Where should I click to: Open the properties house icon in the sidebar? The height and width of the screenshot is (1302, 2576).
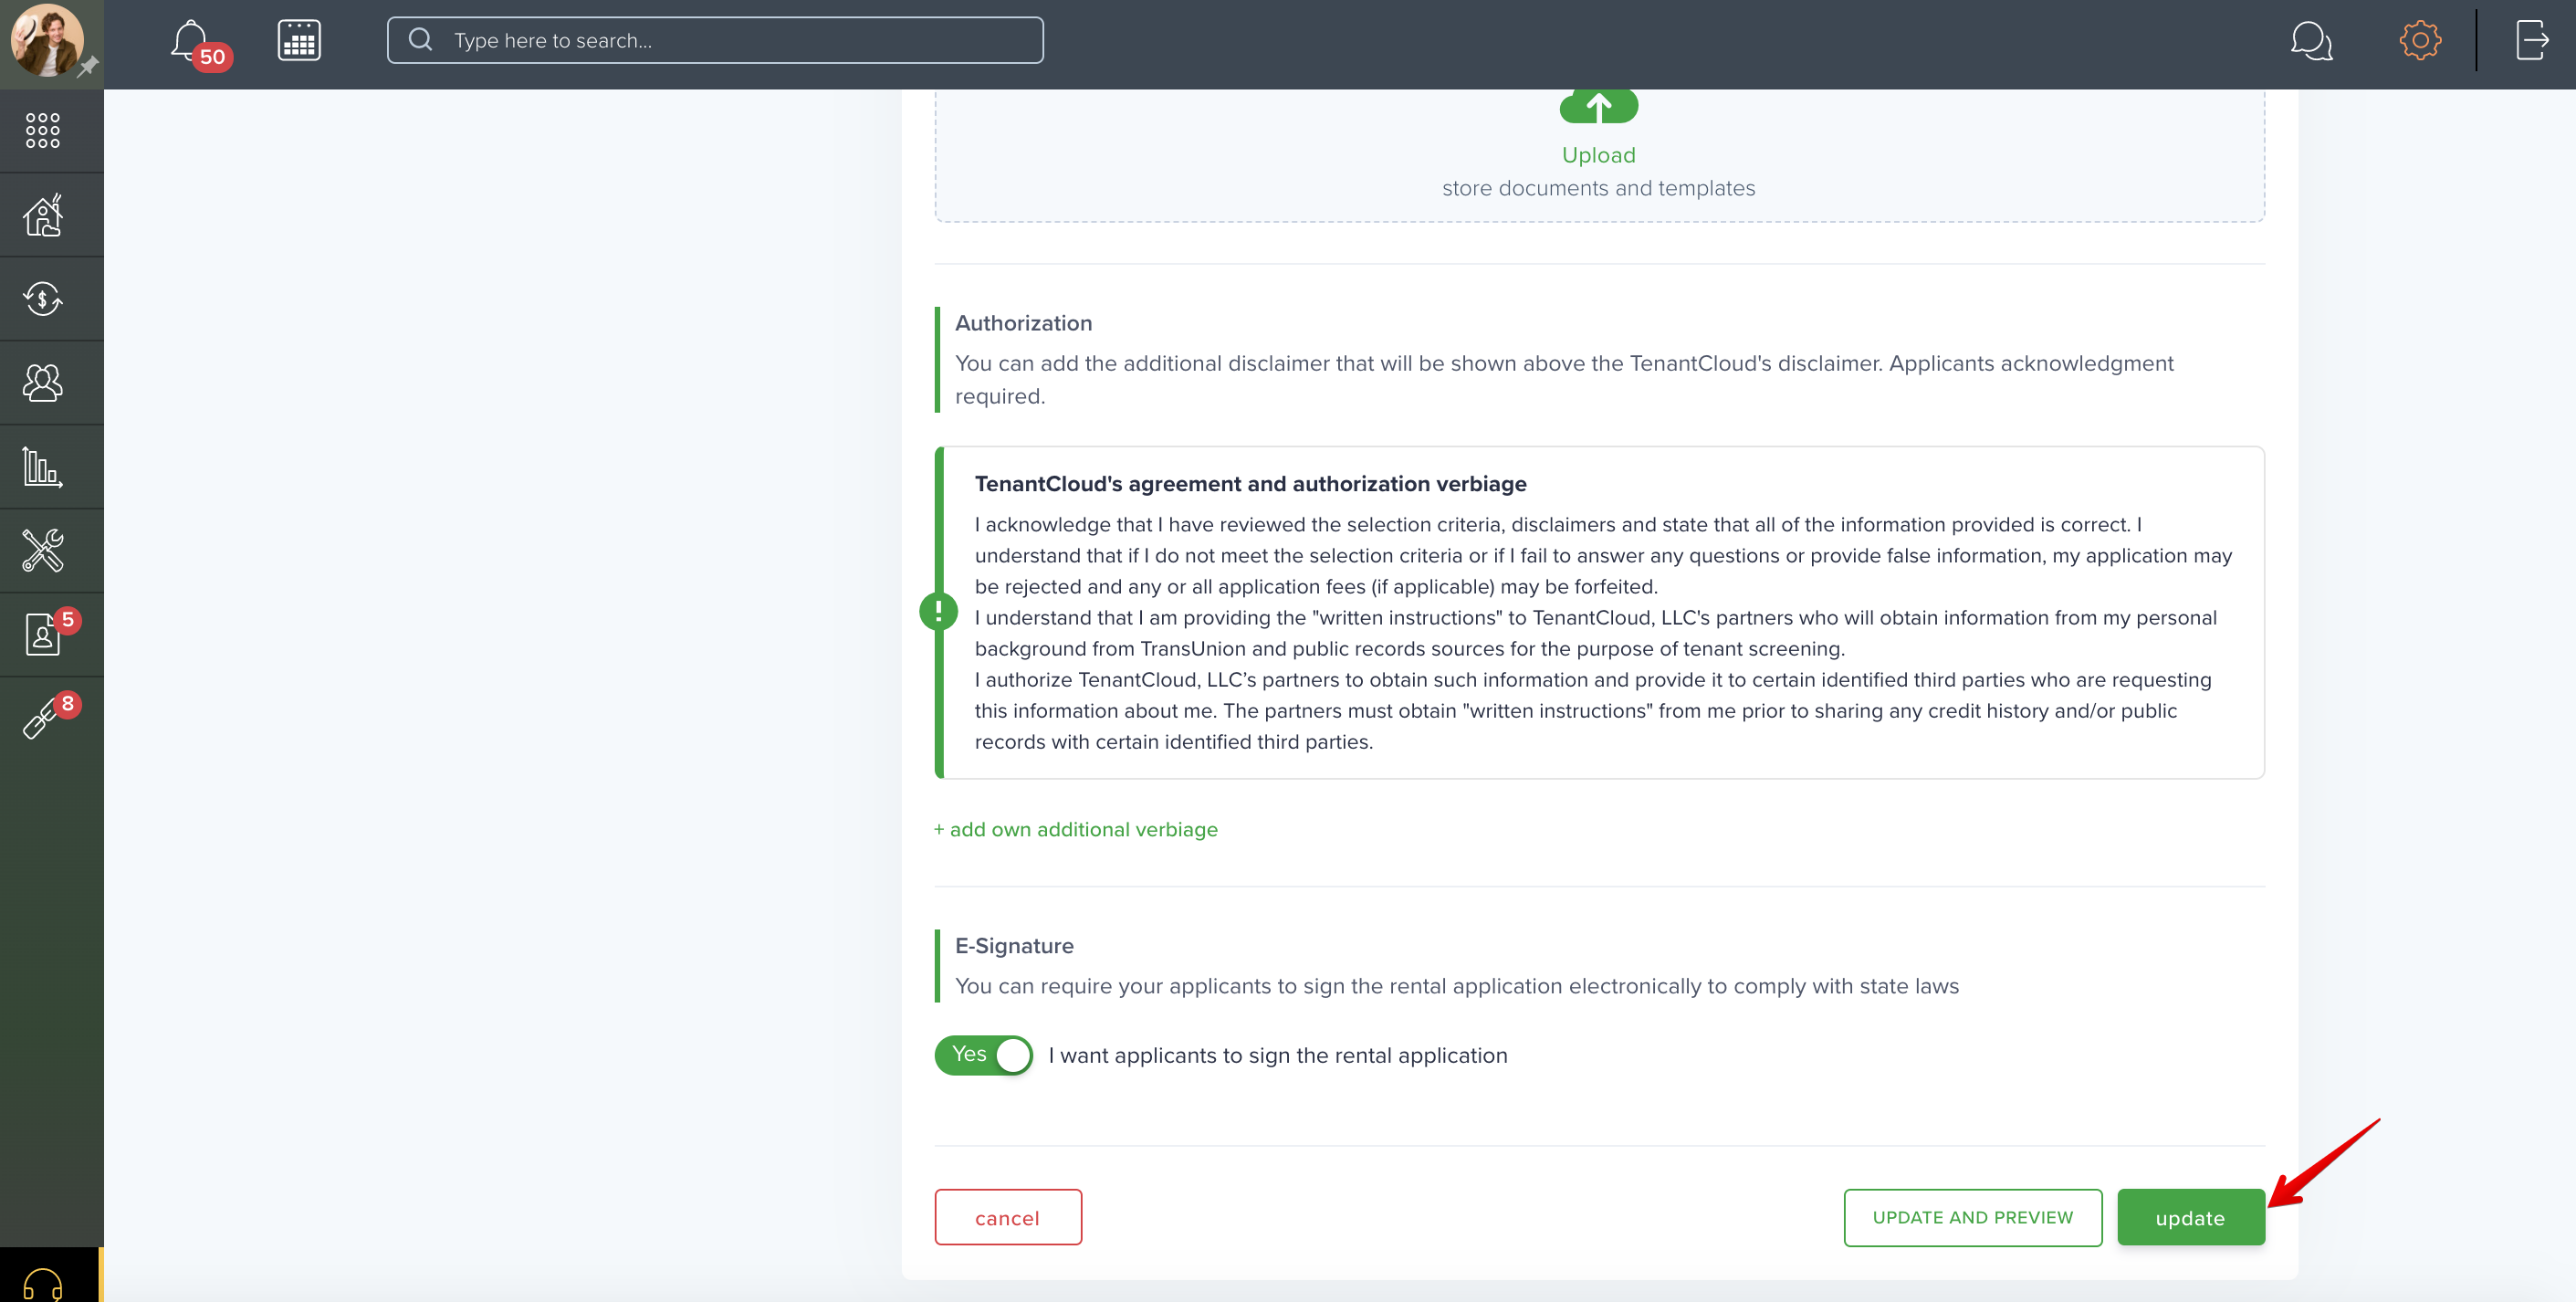(x=43, y=215)
